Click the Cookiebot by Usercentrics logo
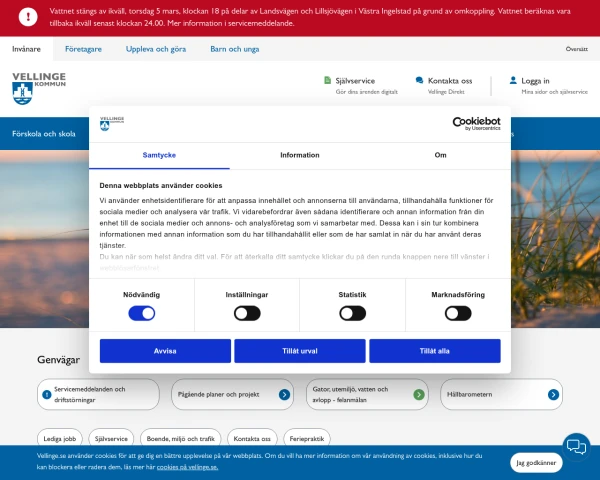Viewport: 600px width, 480px height. pyautogui.click(x=476, y=122)
